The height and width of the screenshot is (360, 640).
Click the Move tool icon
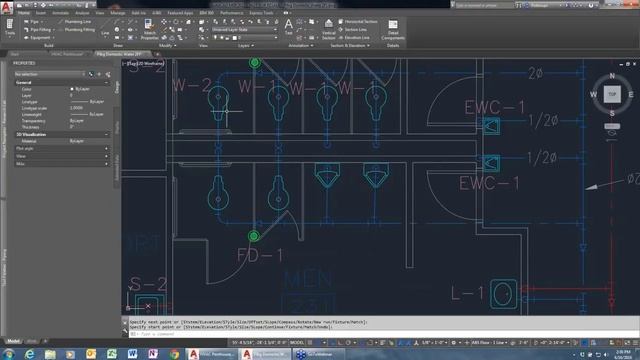(164, 21)
